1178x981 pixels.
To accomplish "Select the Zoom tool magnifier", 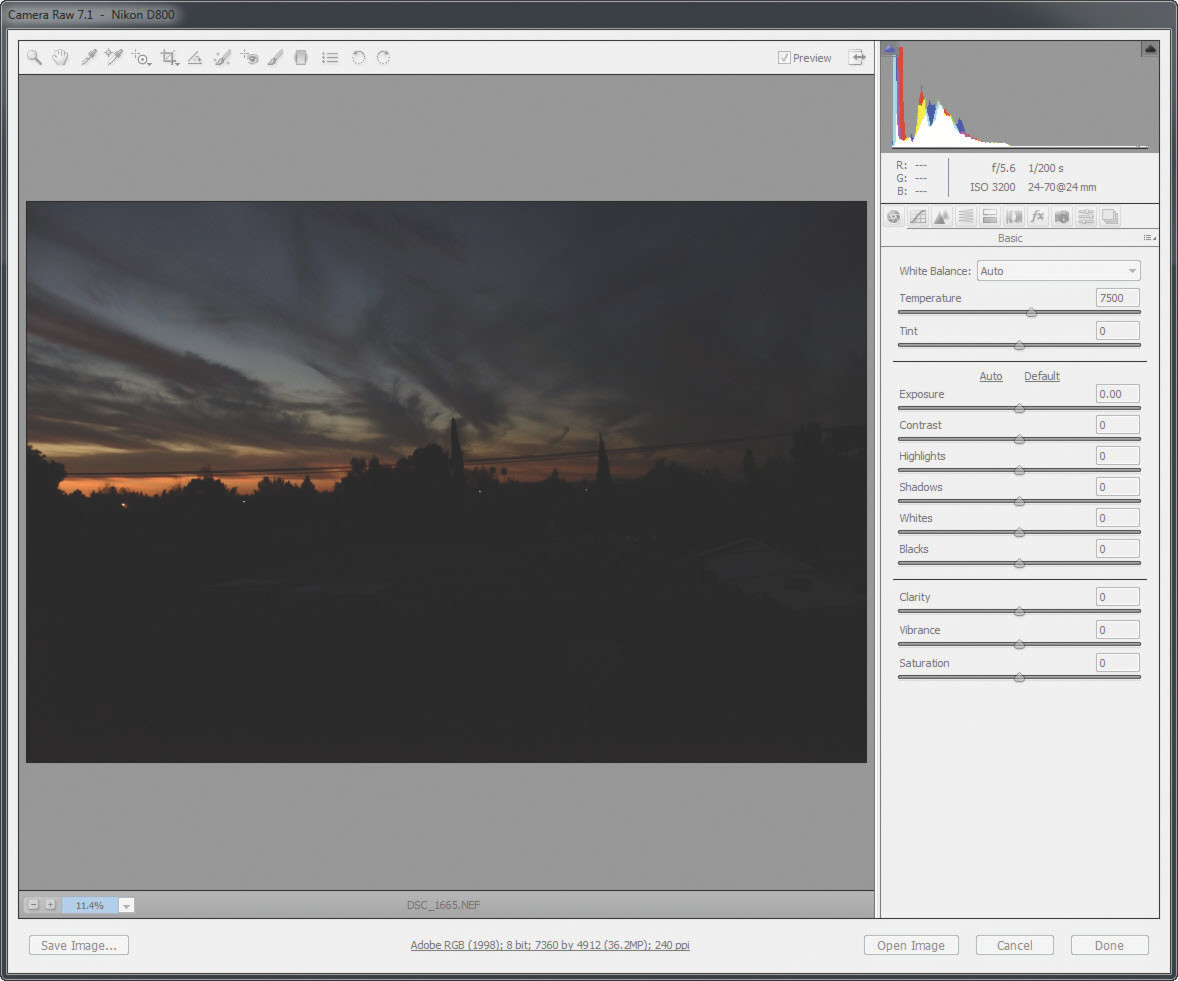I will (34, 58).
